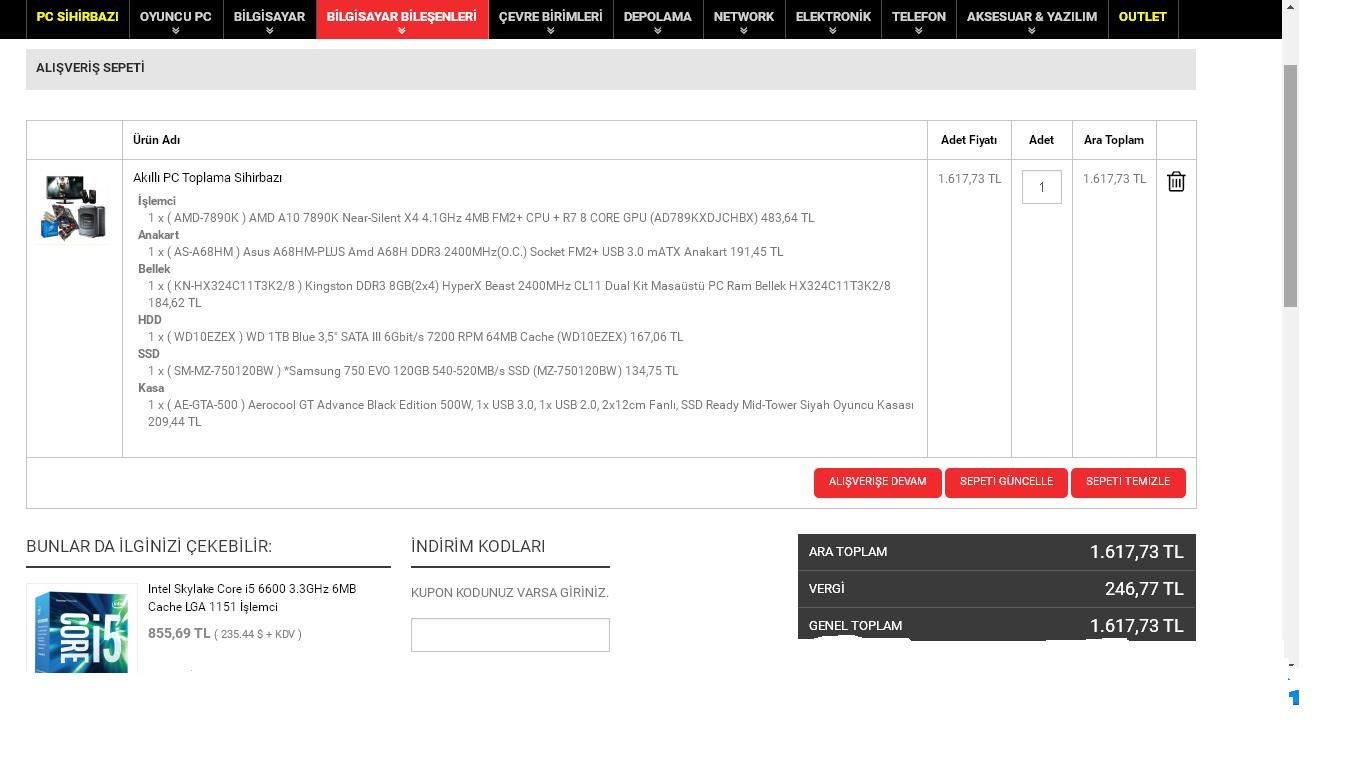Open the DEPOLAMA menu
1360x768 pixels.
(658, 17)
